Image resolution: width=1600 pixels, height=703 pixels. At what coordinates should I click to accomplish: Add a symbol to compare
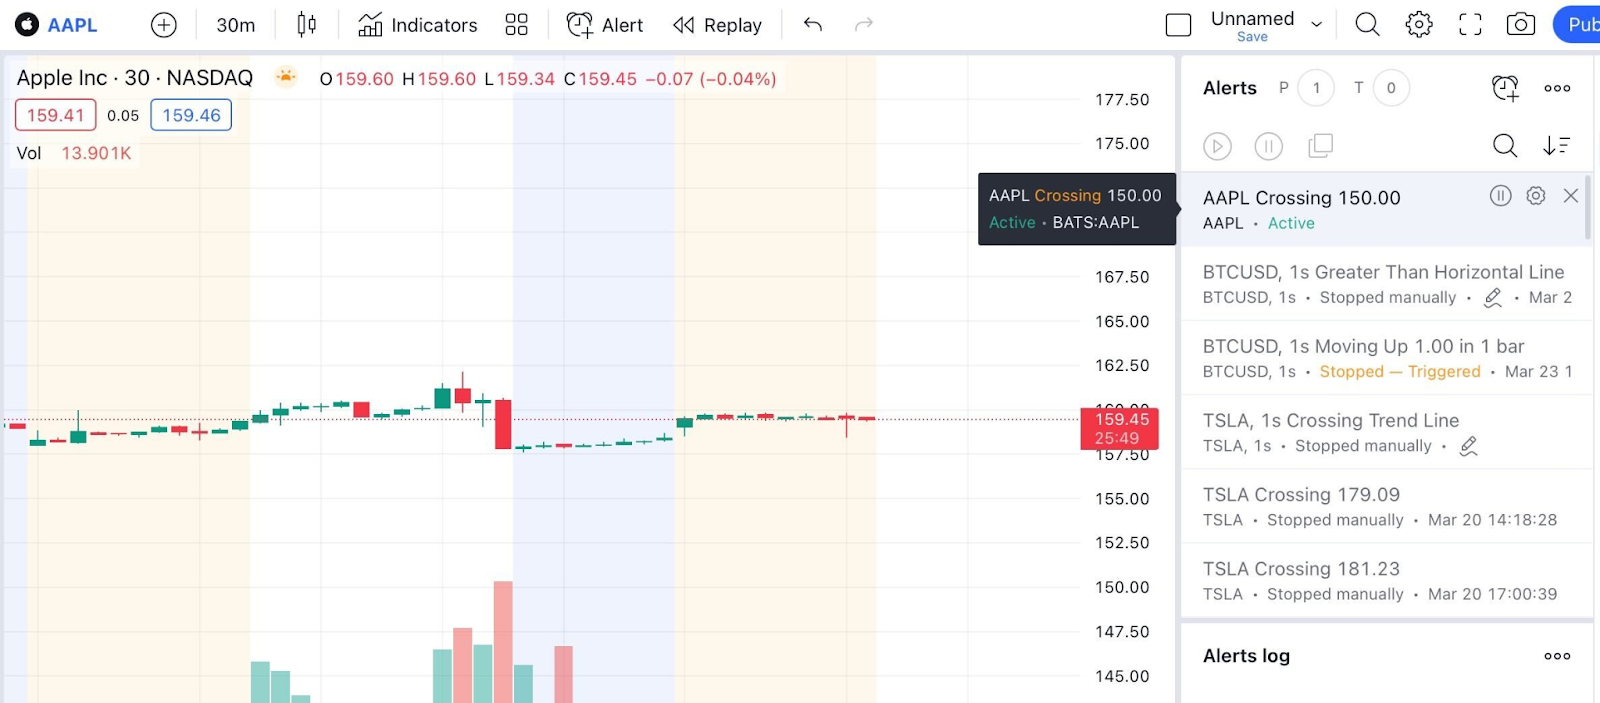164,25
